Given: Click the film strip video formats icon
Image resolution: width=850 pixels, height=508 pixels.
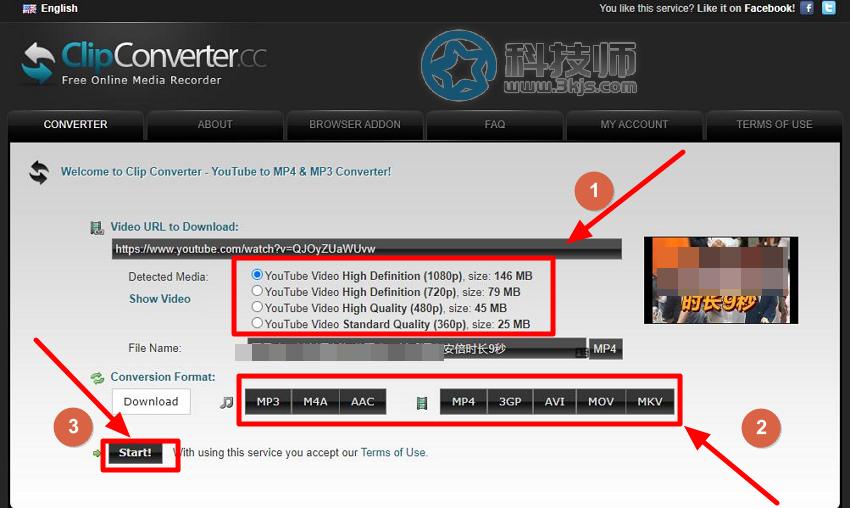Looking at the screenshot, I should [x=422, y=402].
